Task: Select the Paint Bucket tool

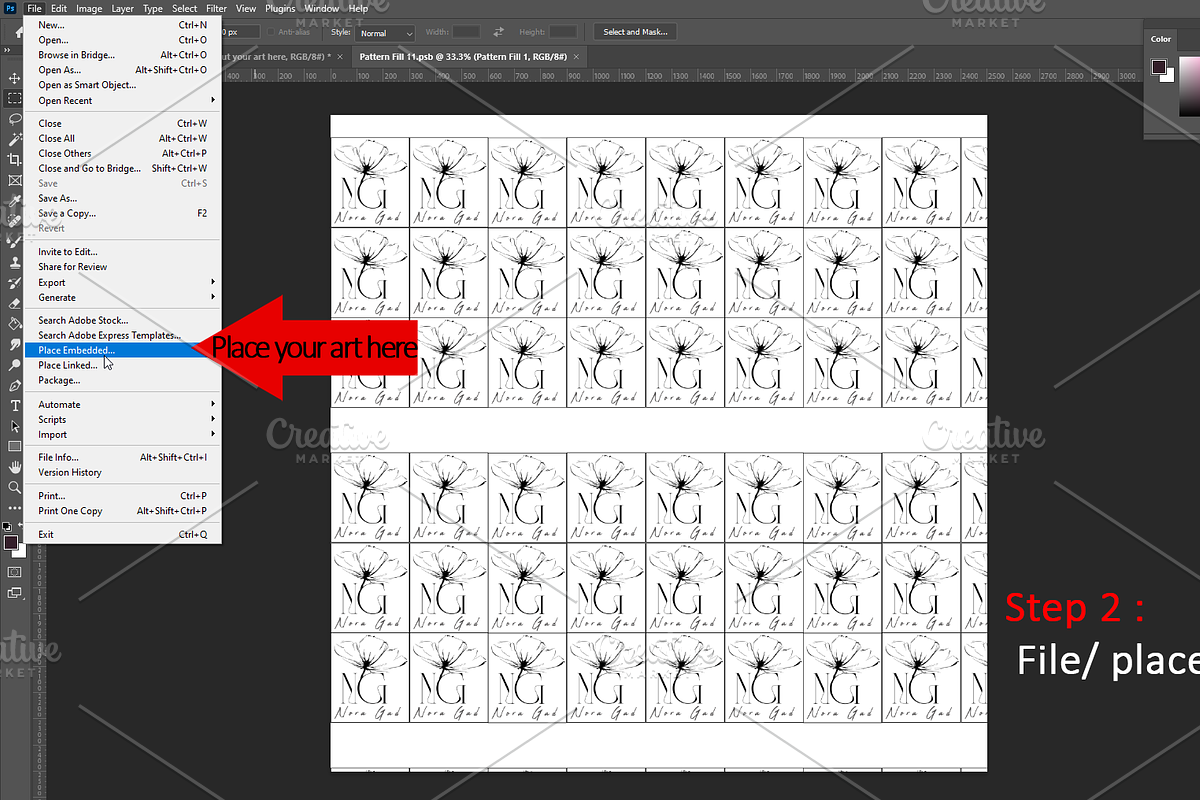Action: [x=14, y=324]
